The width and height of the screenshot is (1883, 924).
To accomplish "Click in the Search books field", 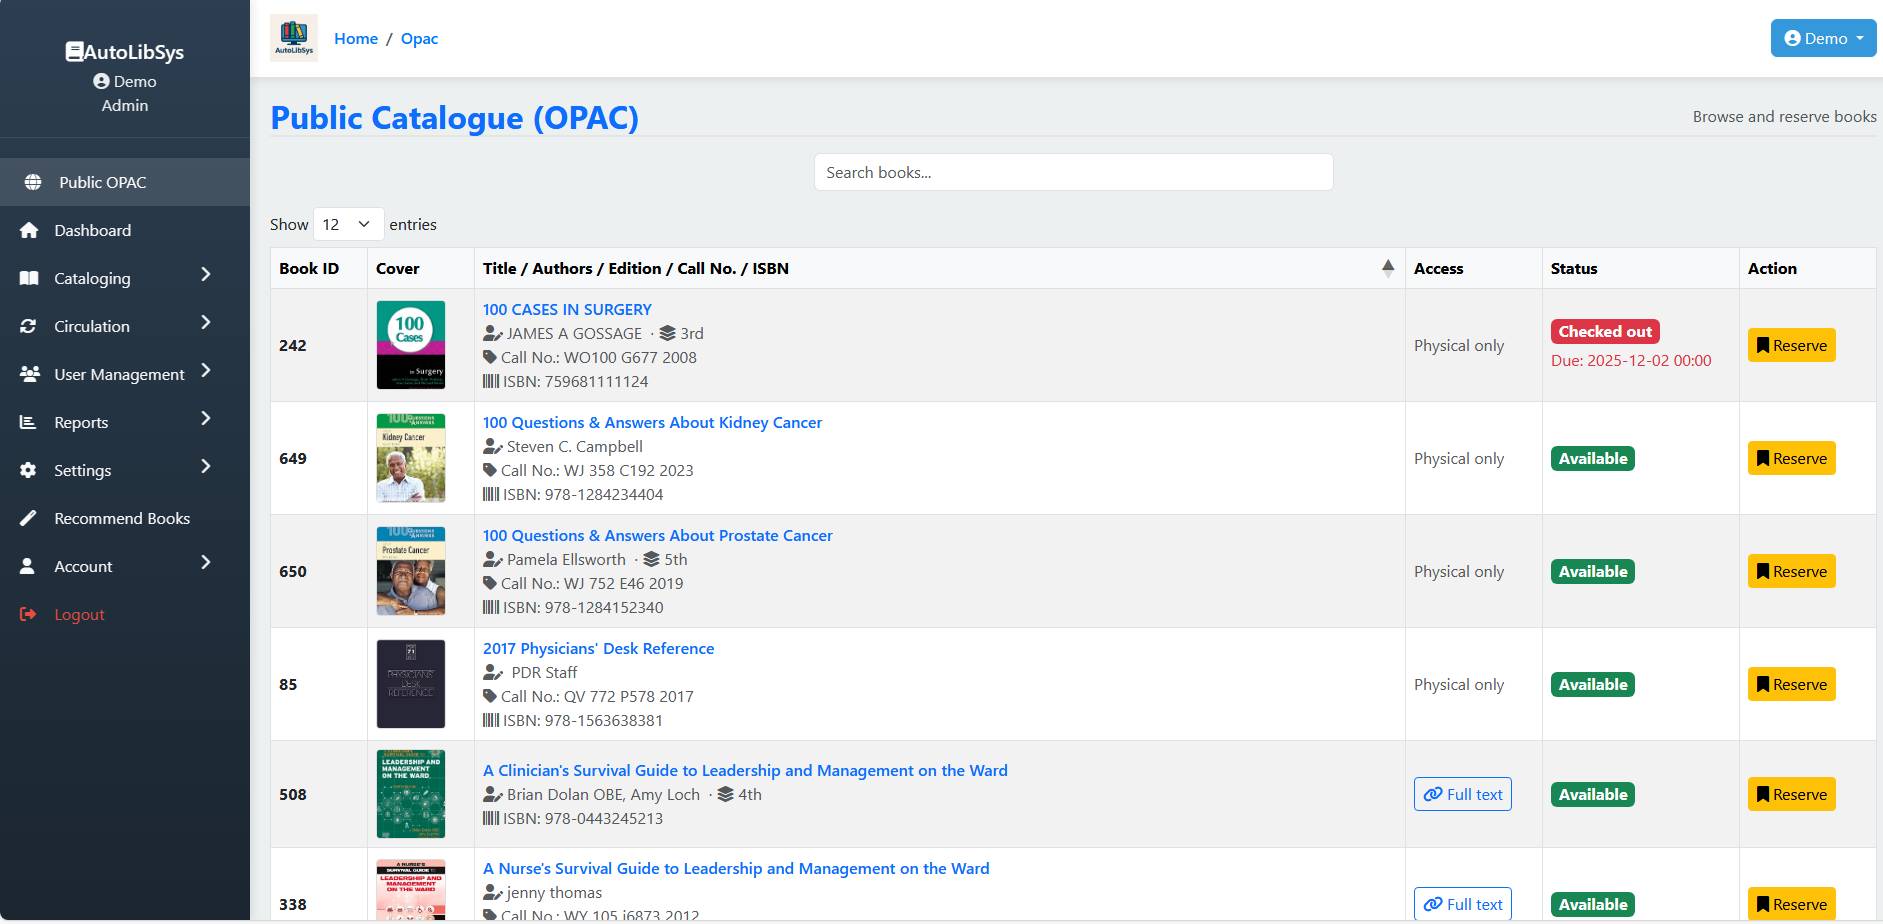I will pos(1073,172).
